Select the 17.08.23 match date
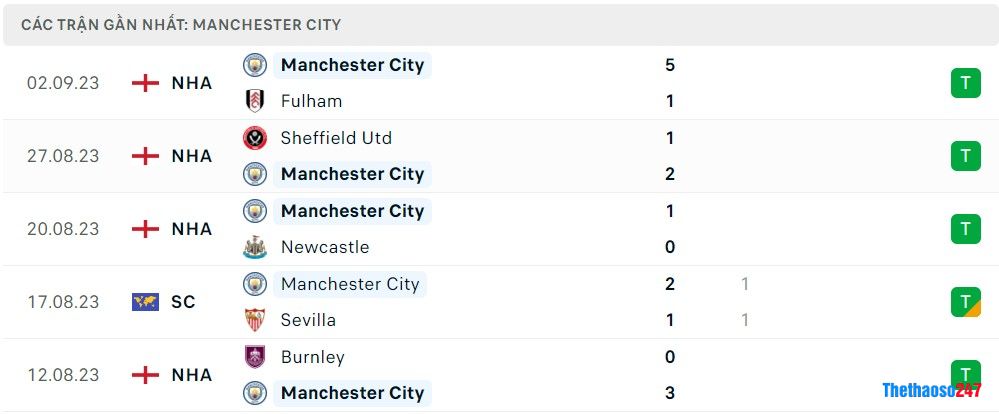The height and width of the screenshot is (414, 999). [63, 302]
